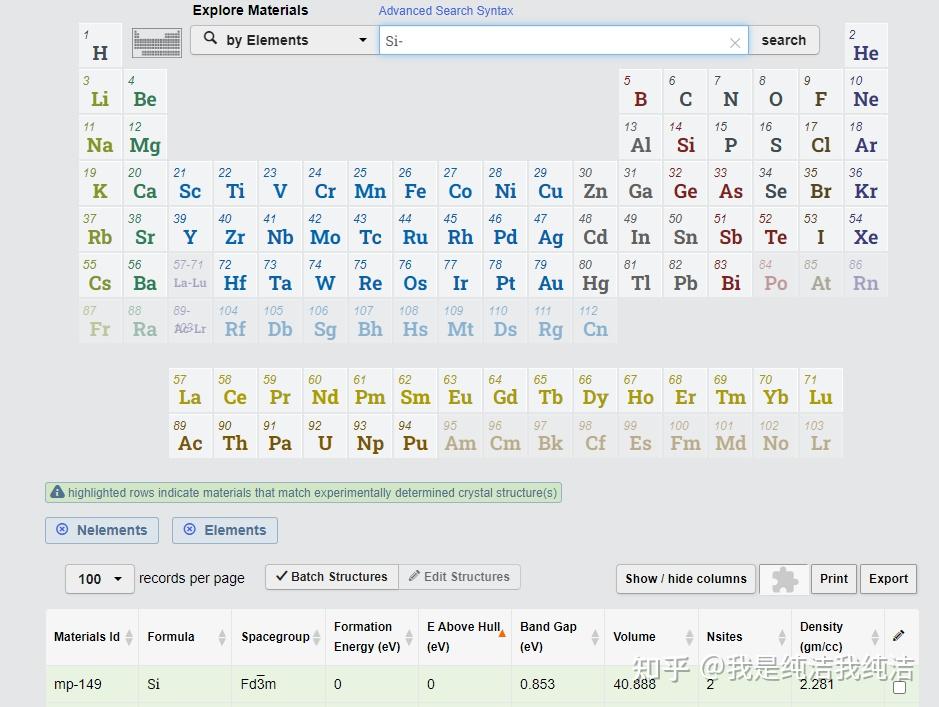Viewport: 939px width, 707px height.
Task: Open the records per page dropdown
Action: pyautogui.click(x=100, y=579)
